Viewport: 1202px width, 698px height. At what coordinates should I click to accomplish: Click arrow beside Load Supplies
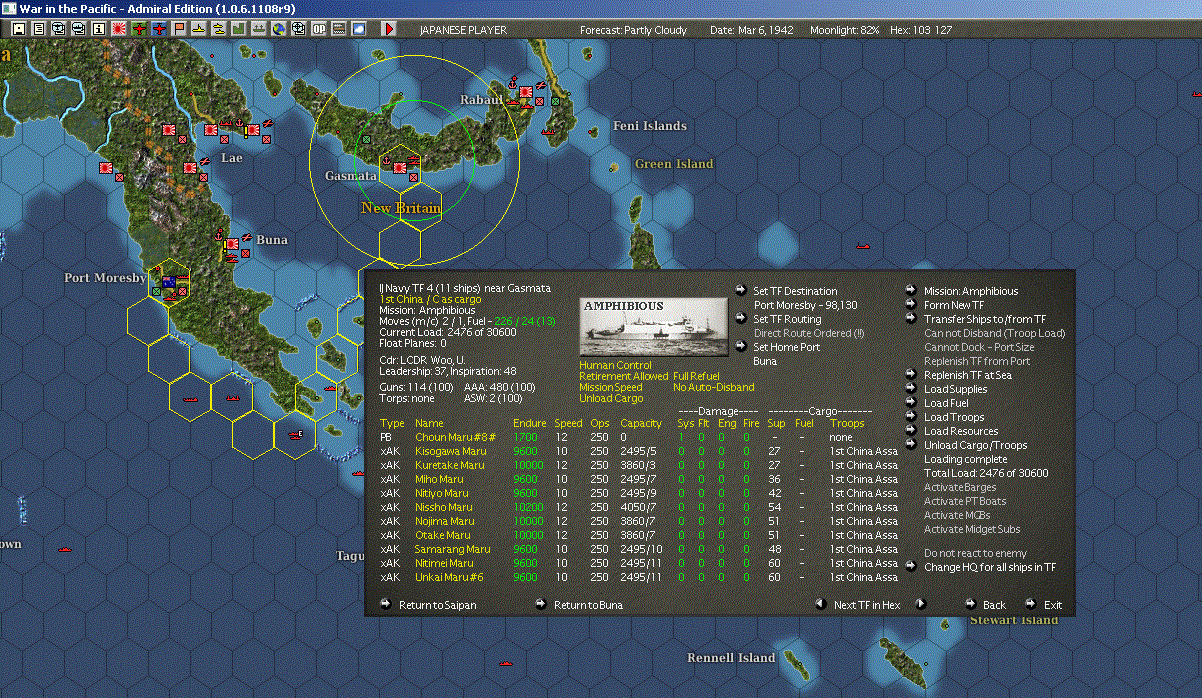tap(911, 389)
